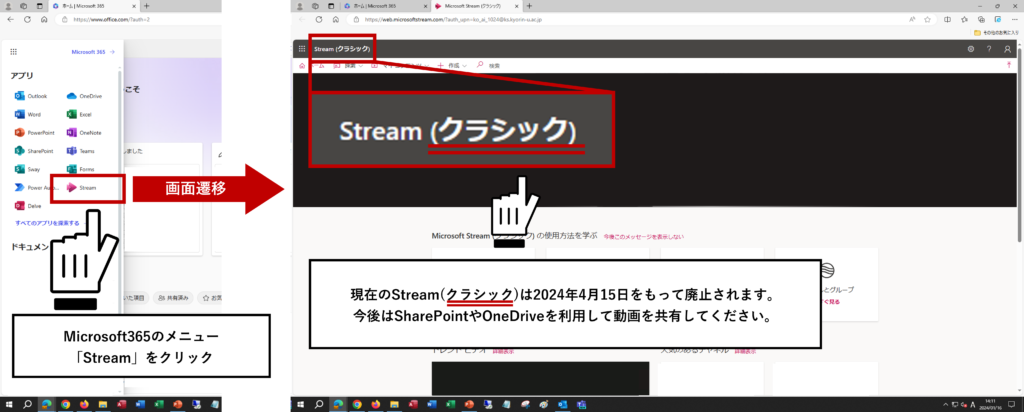1024x412 pixels.
Task: Open SharePoint from the apps list
Action: click(33, 151)
